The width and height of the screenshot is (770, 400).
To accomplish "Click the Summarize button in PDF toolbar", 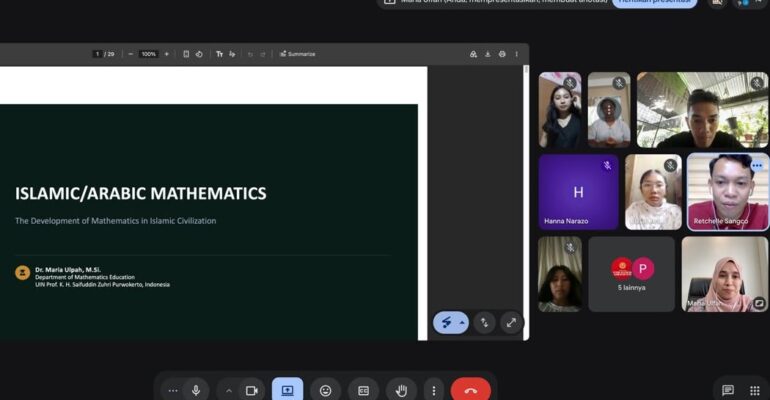I will click(x=298, y=54).
